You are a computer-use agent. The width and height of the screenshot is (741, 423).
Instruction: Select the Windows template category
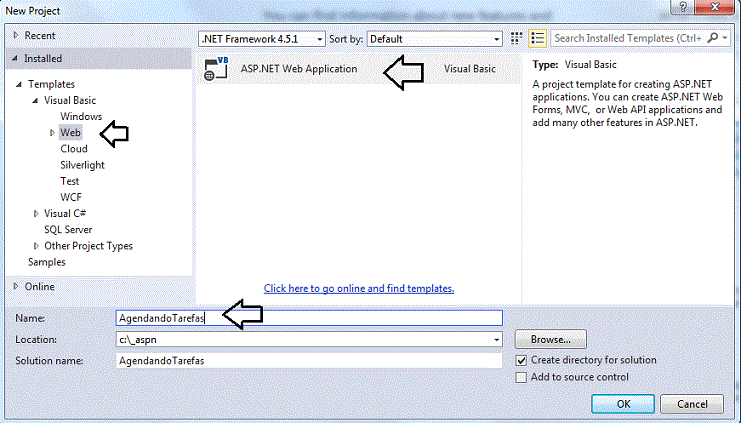pyautogui.click(x=81, y=116)
